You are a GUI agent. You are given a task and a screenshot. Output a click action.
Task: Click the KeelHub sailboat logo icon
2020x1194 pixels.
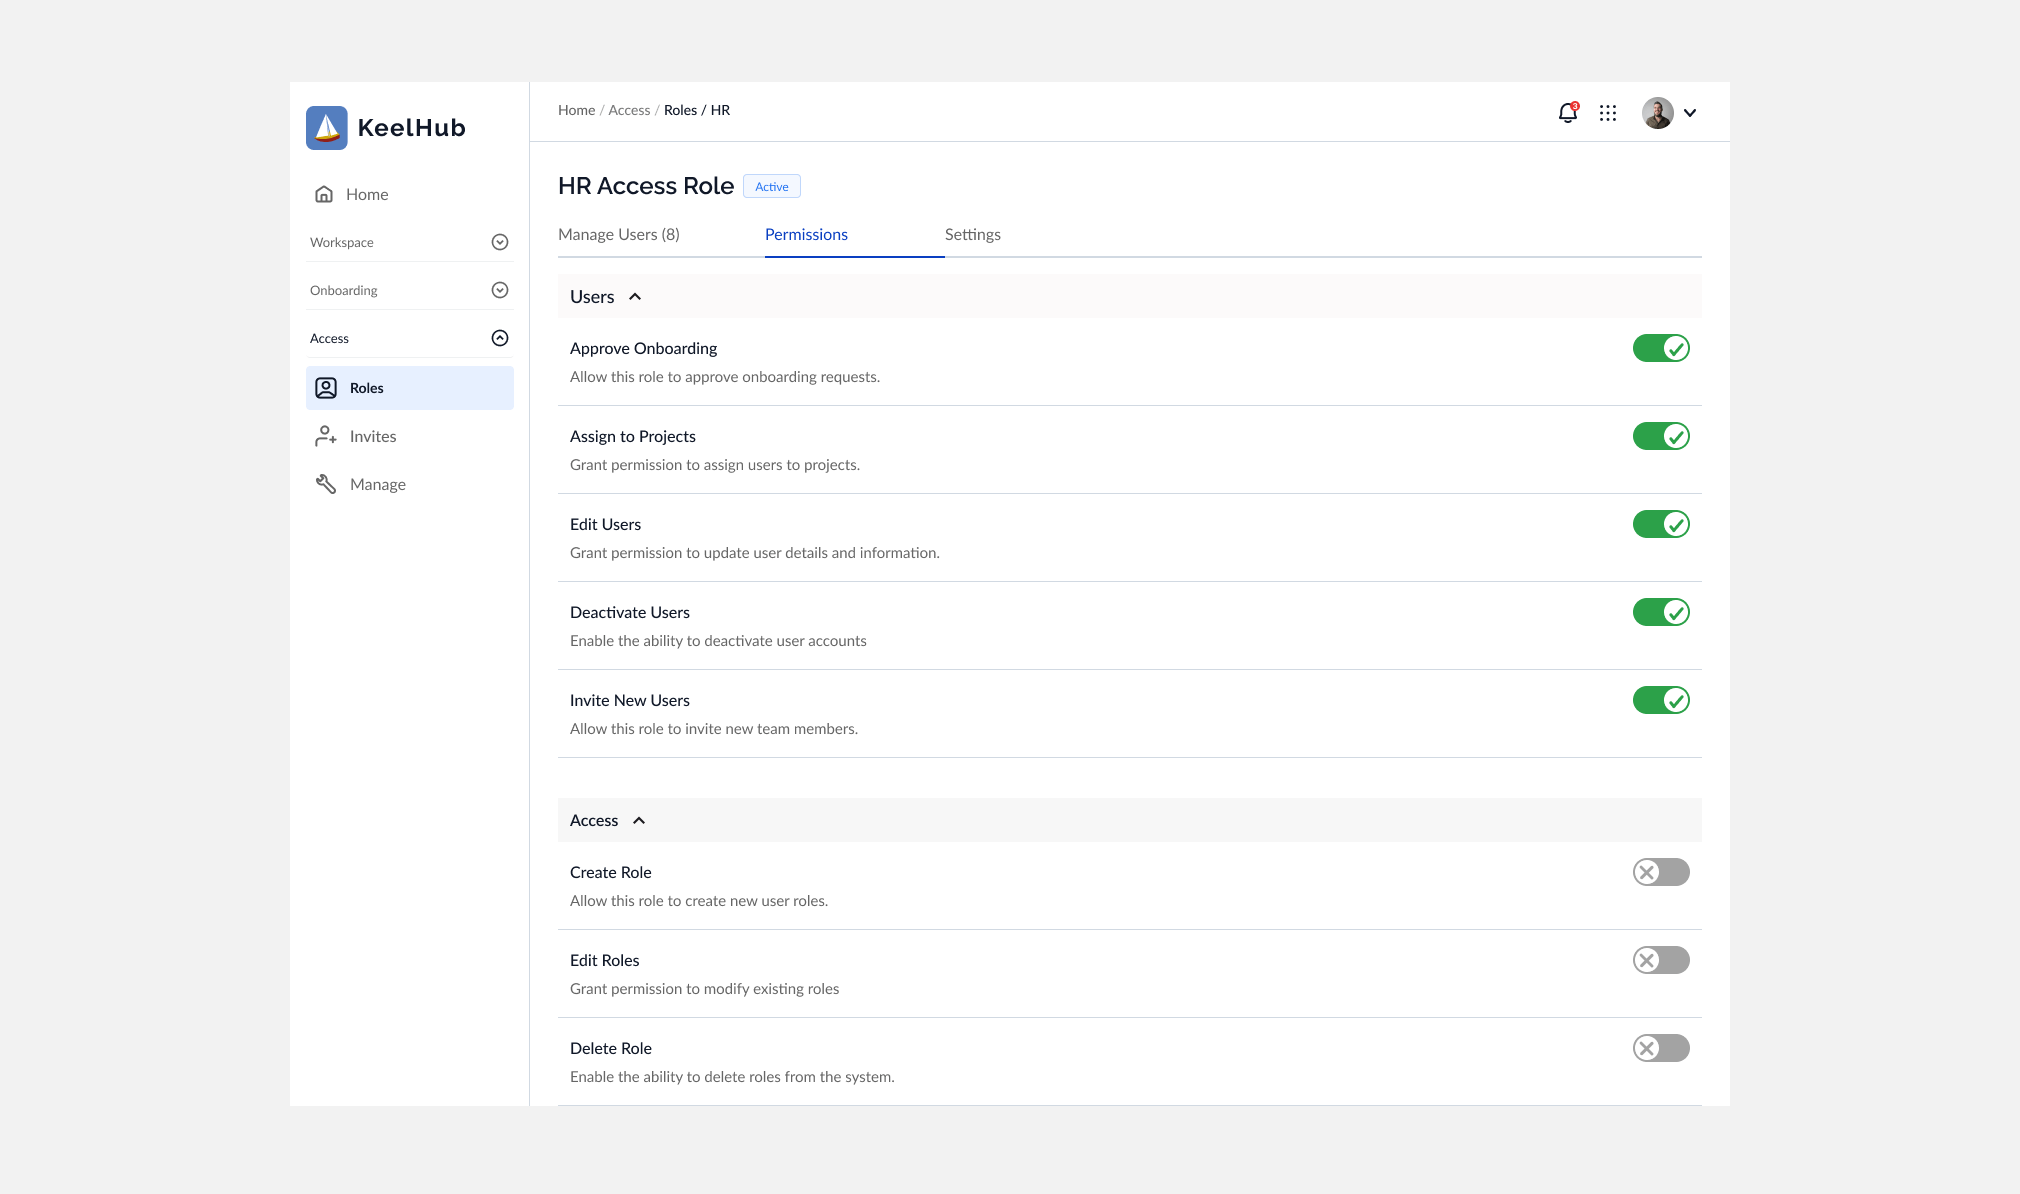(326, 128)
